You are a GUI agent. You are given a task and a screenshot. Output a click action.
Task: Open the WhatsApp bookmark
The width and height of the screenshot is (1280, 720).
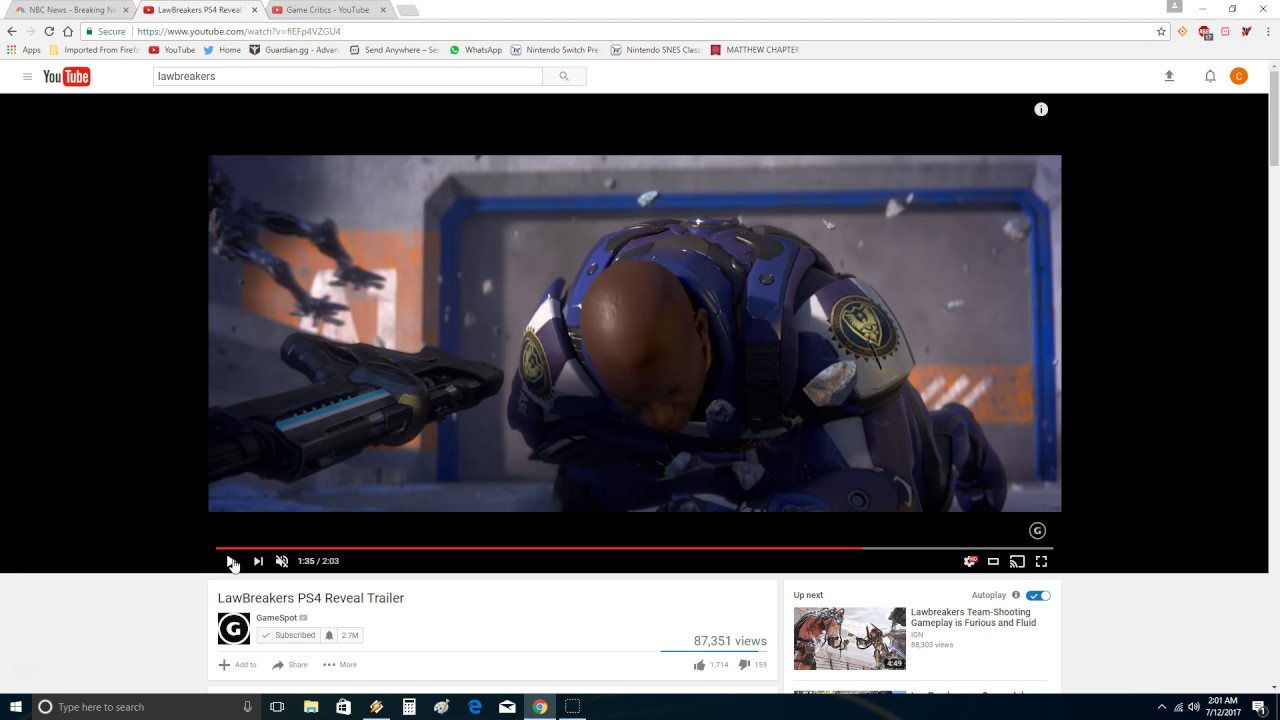(x=476, y=50)
